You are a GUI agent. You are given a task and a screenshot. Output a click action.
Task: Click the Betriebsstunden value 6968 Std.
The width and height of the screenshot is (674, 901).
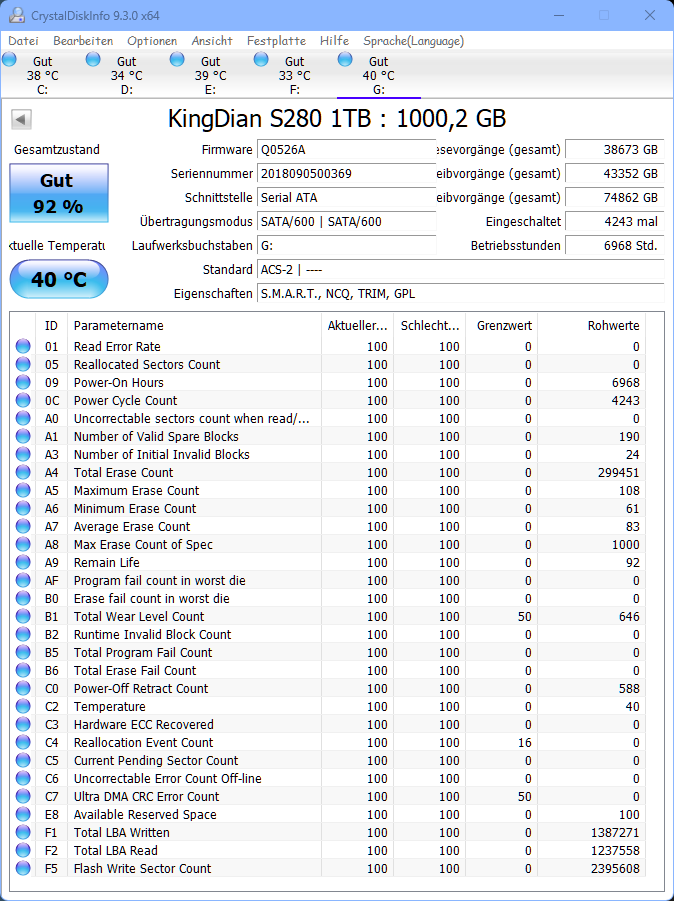(615, 245)
